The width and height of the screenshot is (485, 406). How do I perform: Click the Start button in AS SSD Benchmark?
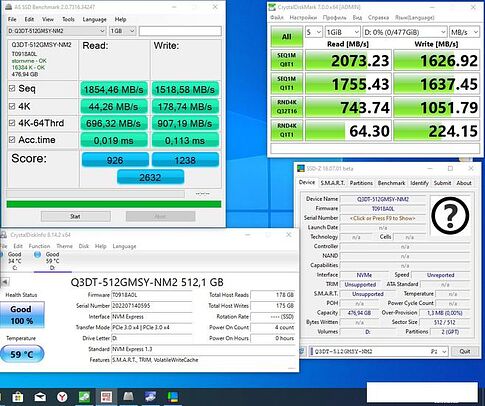pos(76,216)
